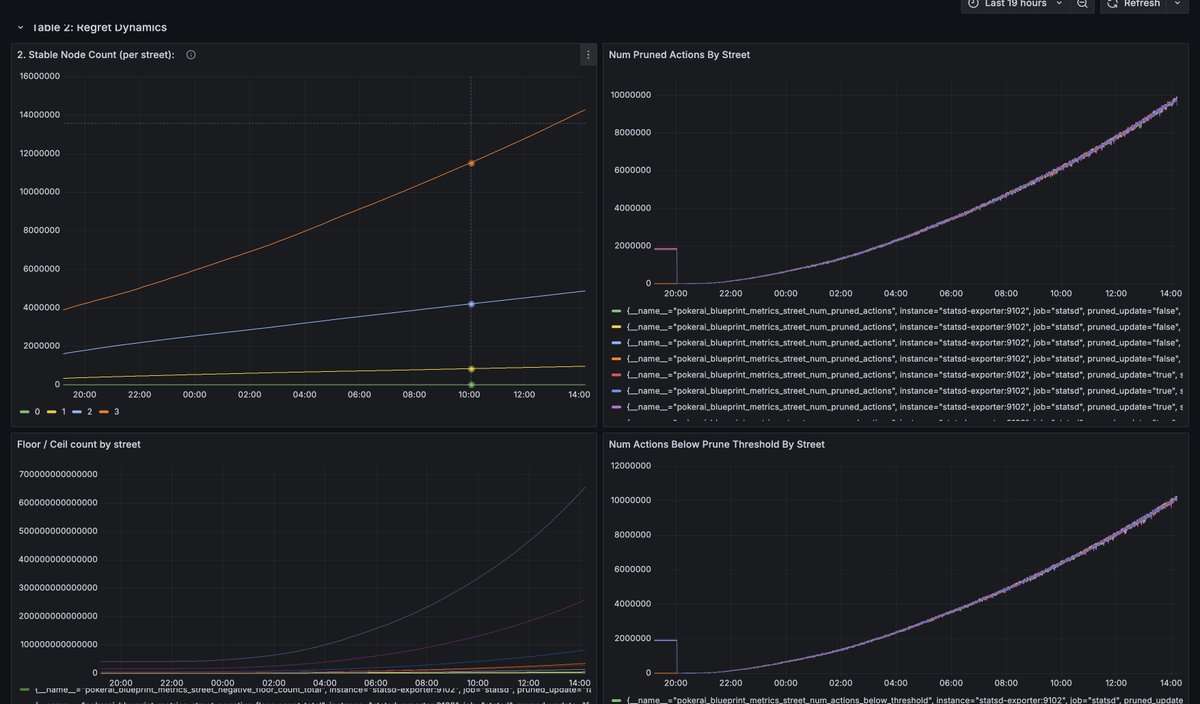The image size is (1200, 704).
Task: Click the yellow data point at 10:00
Action: 471,369
